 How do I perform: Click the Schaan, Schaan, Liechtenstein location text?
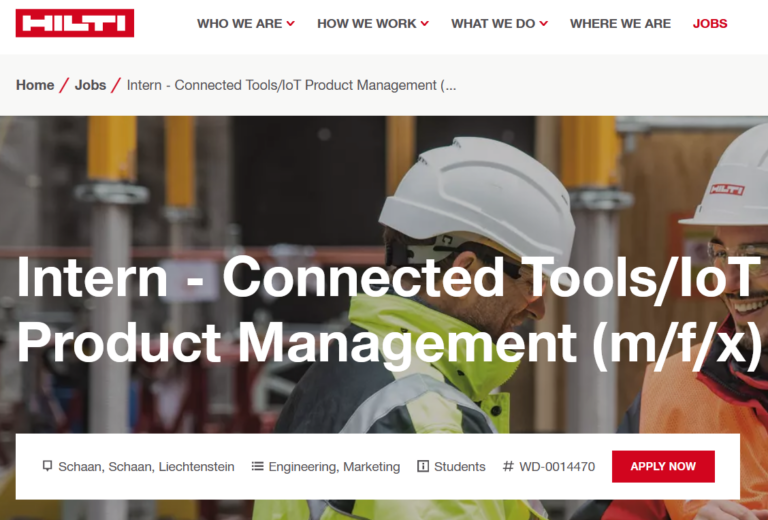point(146,467)
